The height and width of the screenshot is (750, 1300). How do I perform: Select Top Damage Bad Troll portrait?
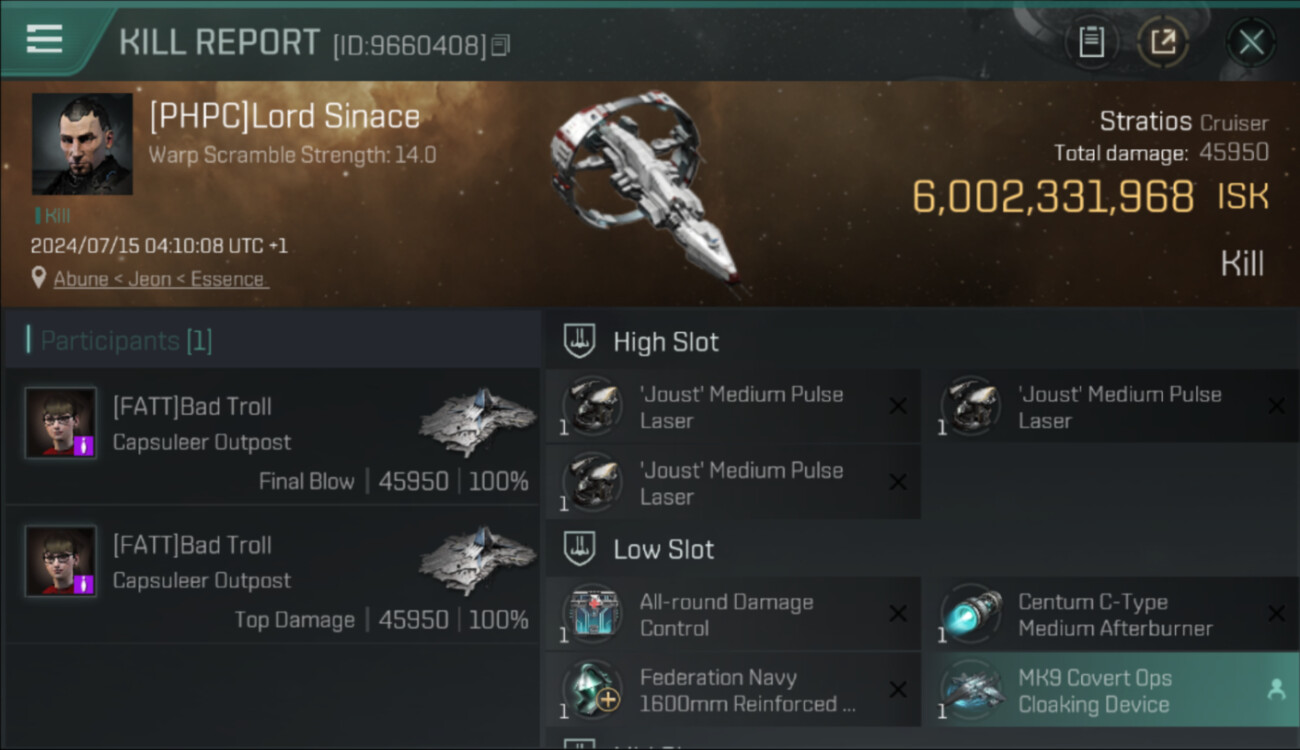click(61, 561)
